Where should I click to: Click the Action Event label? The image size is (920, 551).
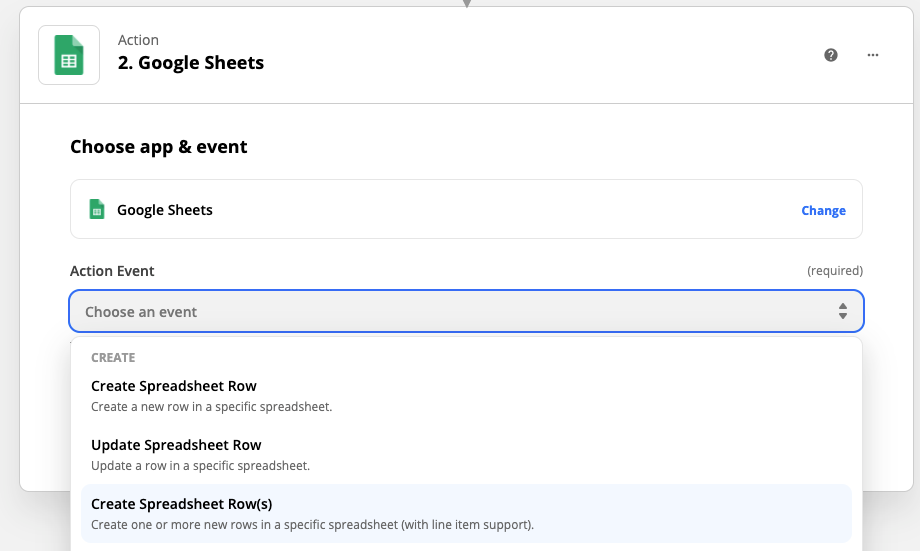tap(112, 271)
